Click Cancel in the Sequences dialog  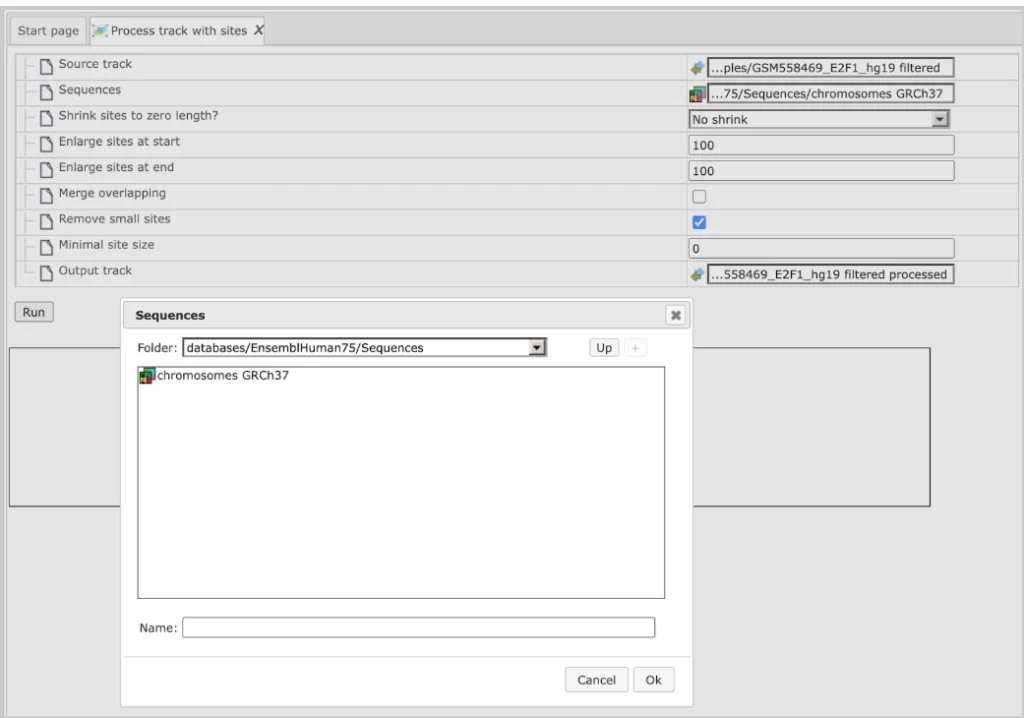point(596,680)
